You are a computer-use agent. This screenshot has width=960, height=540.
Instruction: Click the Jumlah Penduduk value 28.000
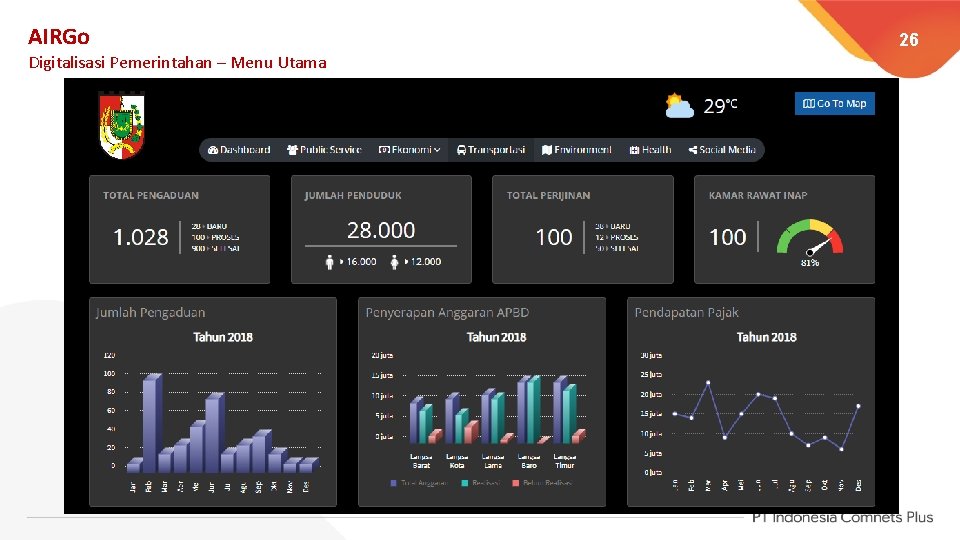coord(381,230)
